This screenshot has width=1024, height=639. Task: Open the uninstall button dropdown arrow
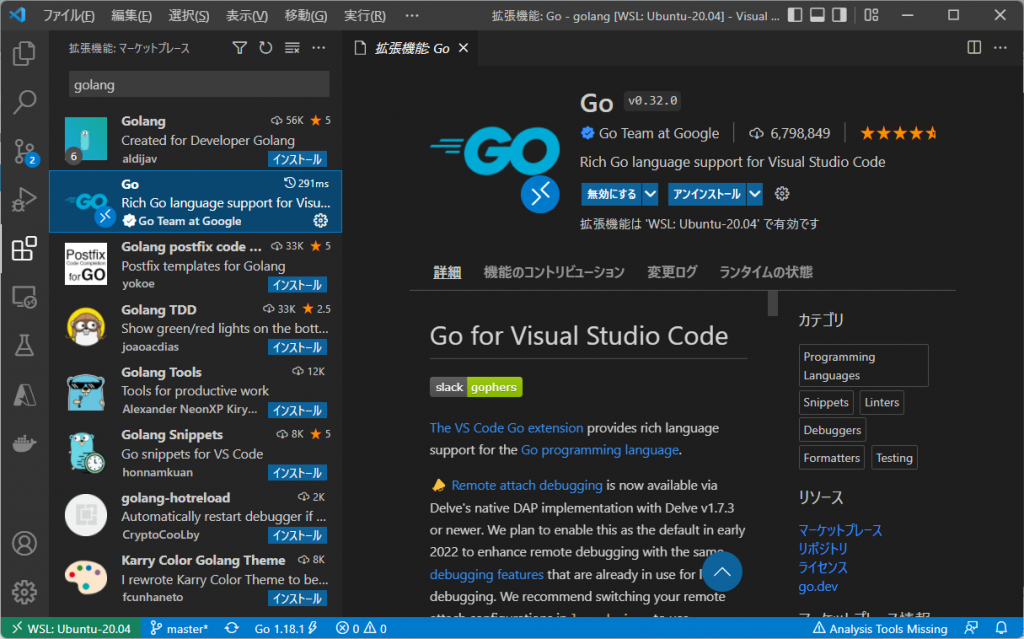pyautogui.click(x=755, y=194)
